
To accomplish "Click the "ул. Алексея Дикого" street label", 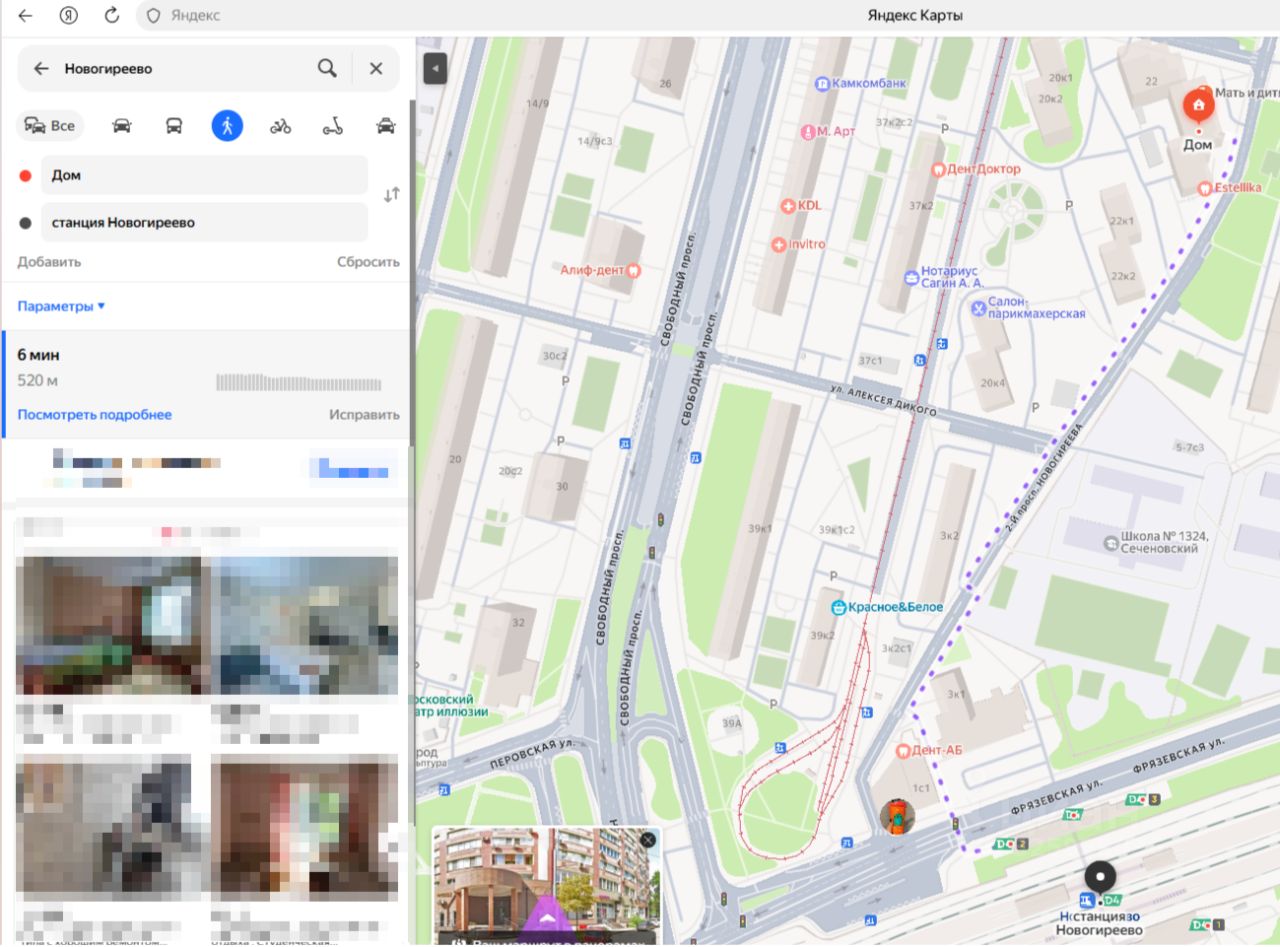I will click(x=886, y=401).
